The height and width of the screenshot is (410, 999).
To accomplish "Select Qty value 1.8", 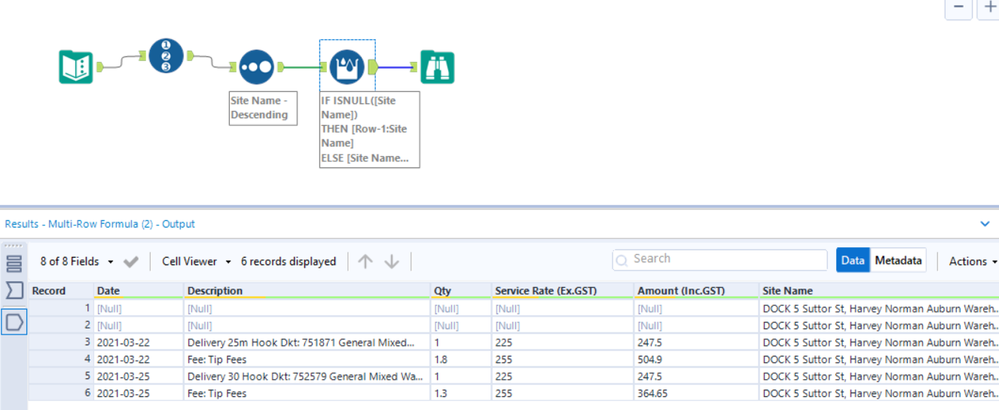I will [461, 359].
